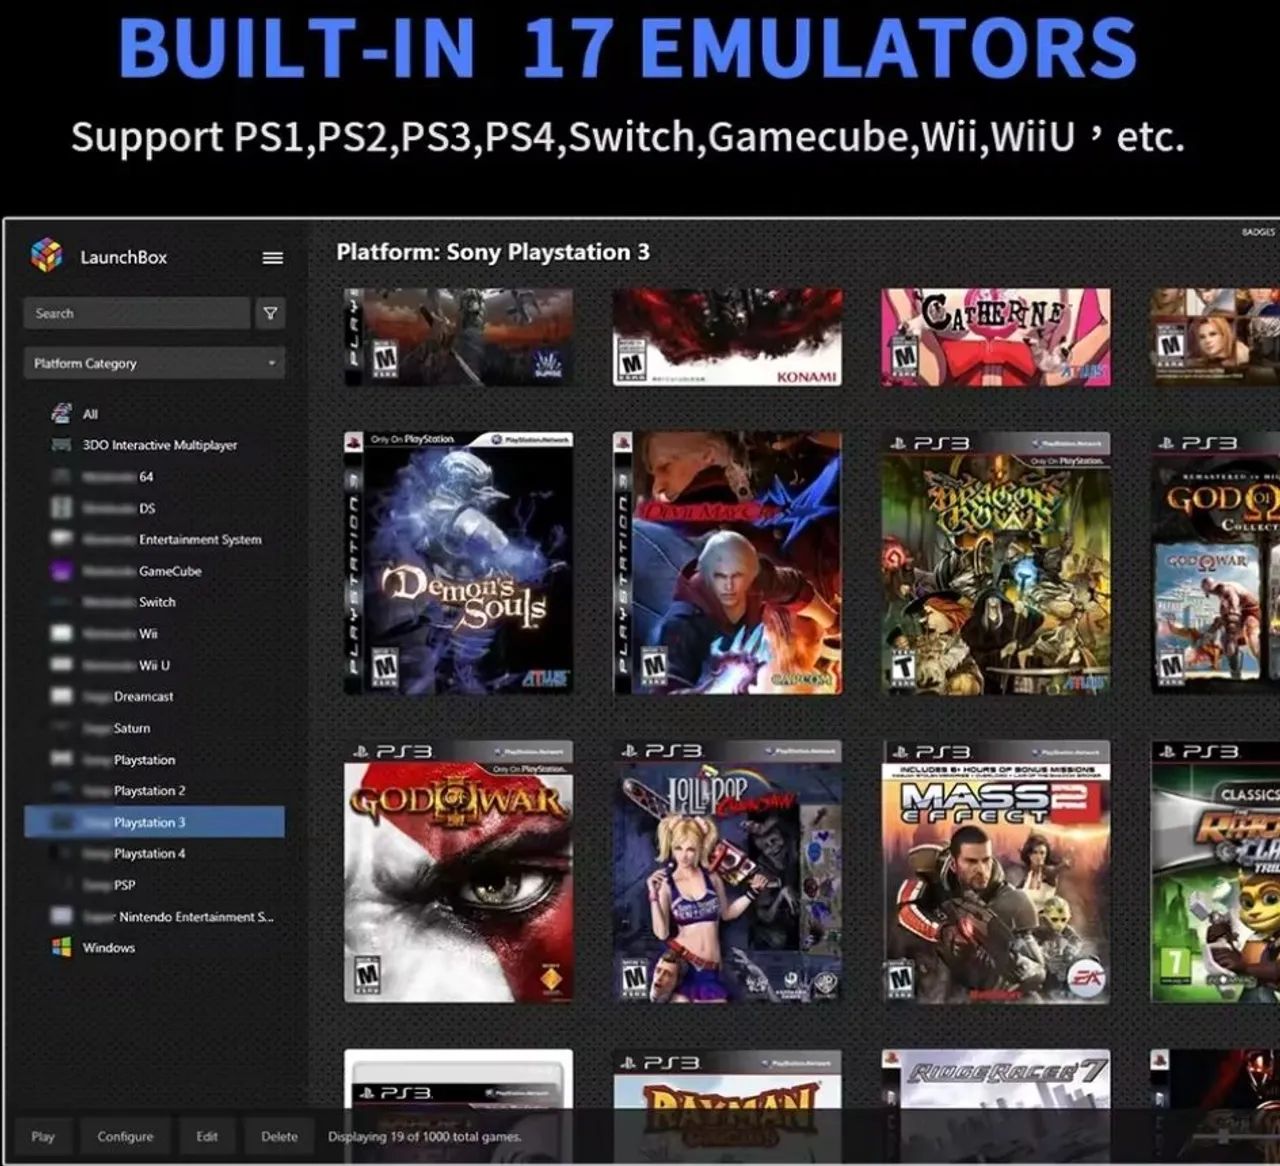Click the icon next to All
This screenshot has height=1166, width=1280.
click(61, 413)
